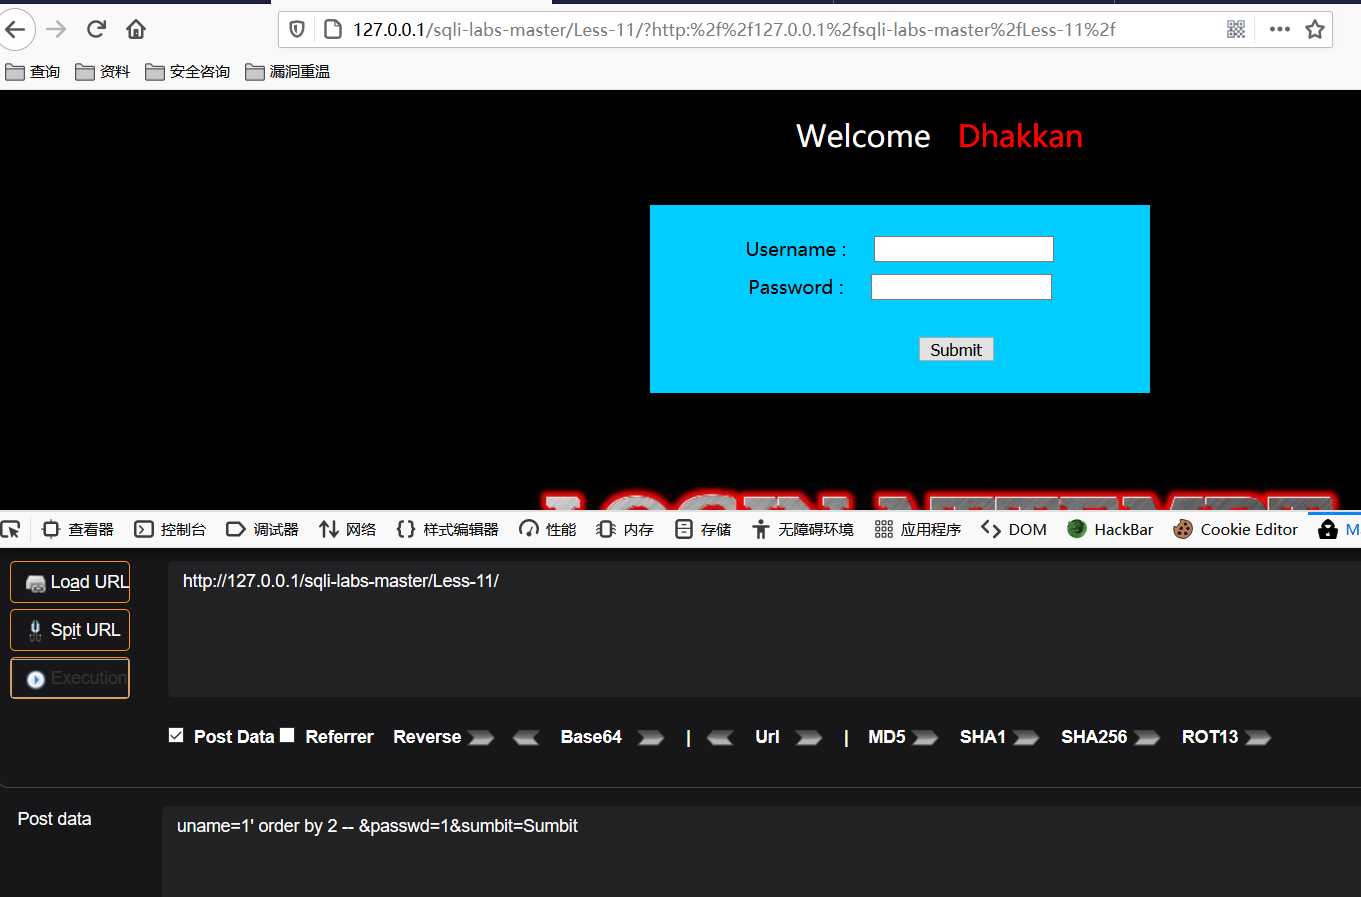Click the Dhakkan red text
Viewport: 1361px width, 897px height.
pyautogui.click(x=1020, y=136)
